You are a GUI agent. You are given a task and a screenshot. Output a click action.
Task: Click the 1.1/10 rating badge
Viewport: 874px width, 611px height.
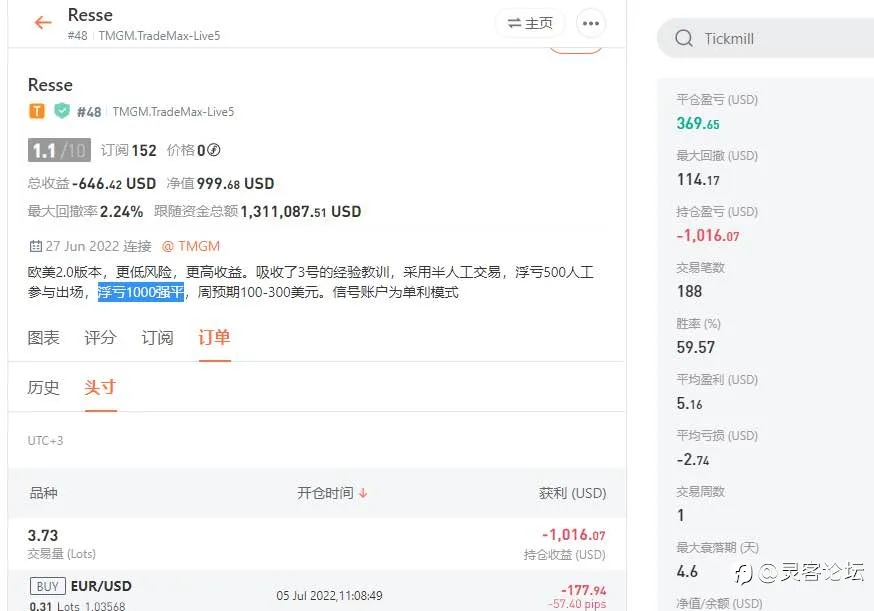(x=59, y=150)
